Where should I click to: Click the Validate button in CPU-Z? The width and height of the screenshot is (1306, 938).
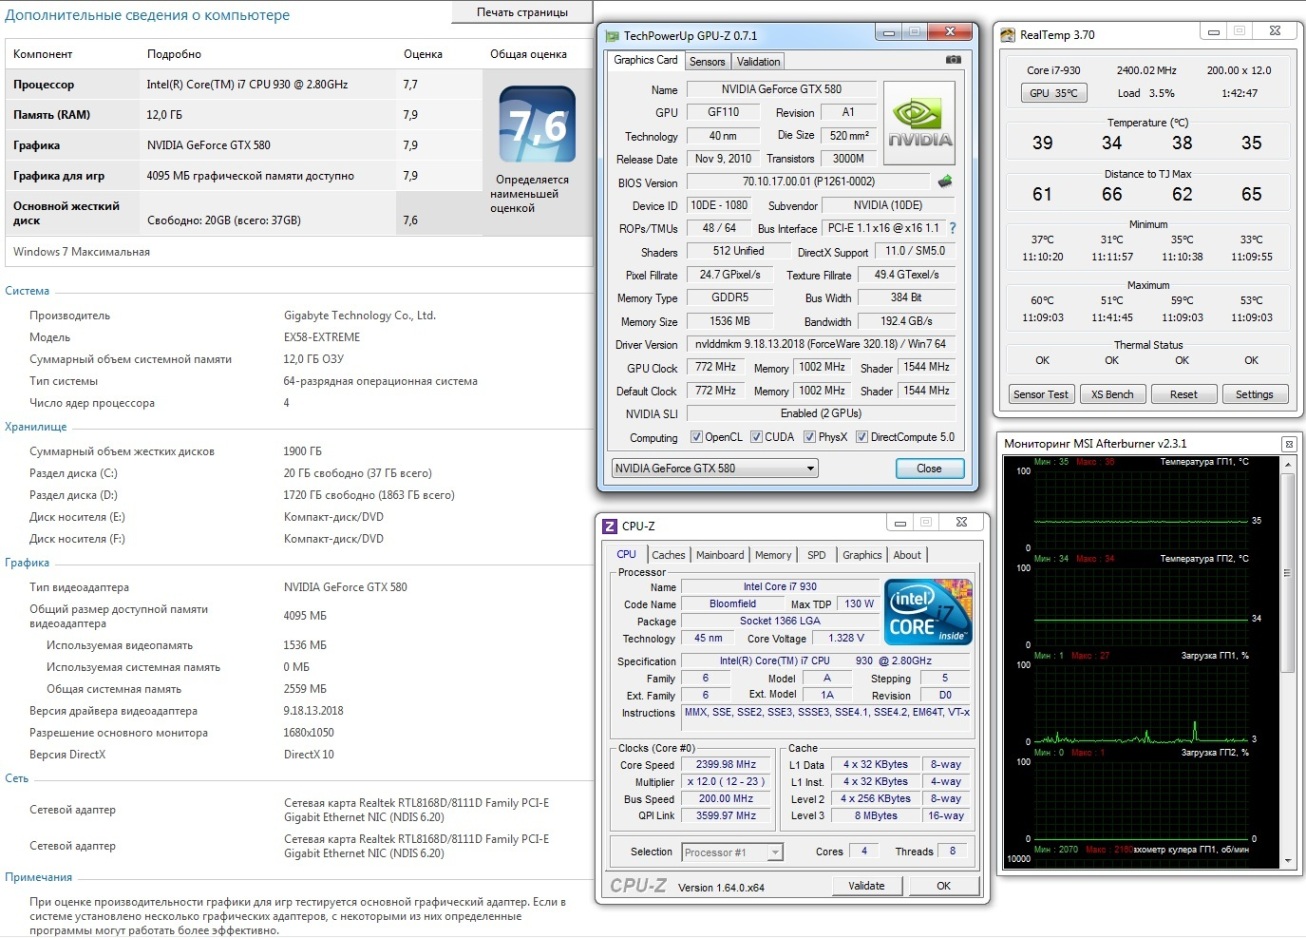click(867, 885)
